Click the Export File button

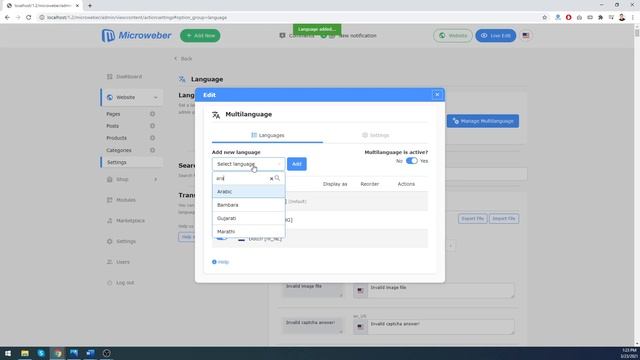tap(472, 219)
